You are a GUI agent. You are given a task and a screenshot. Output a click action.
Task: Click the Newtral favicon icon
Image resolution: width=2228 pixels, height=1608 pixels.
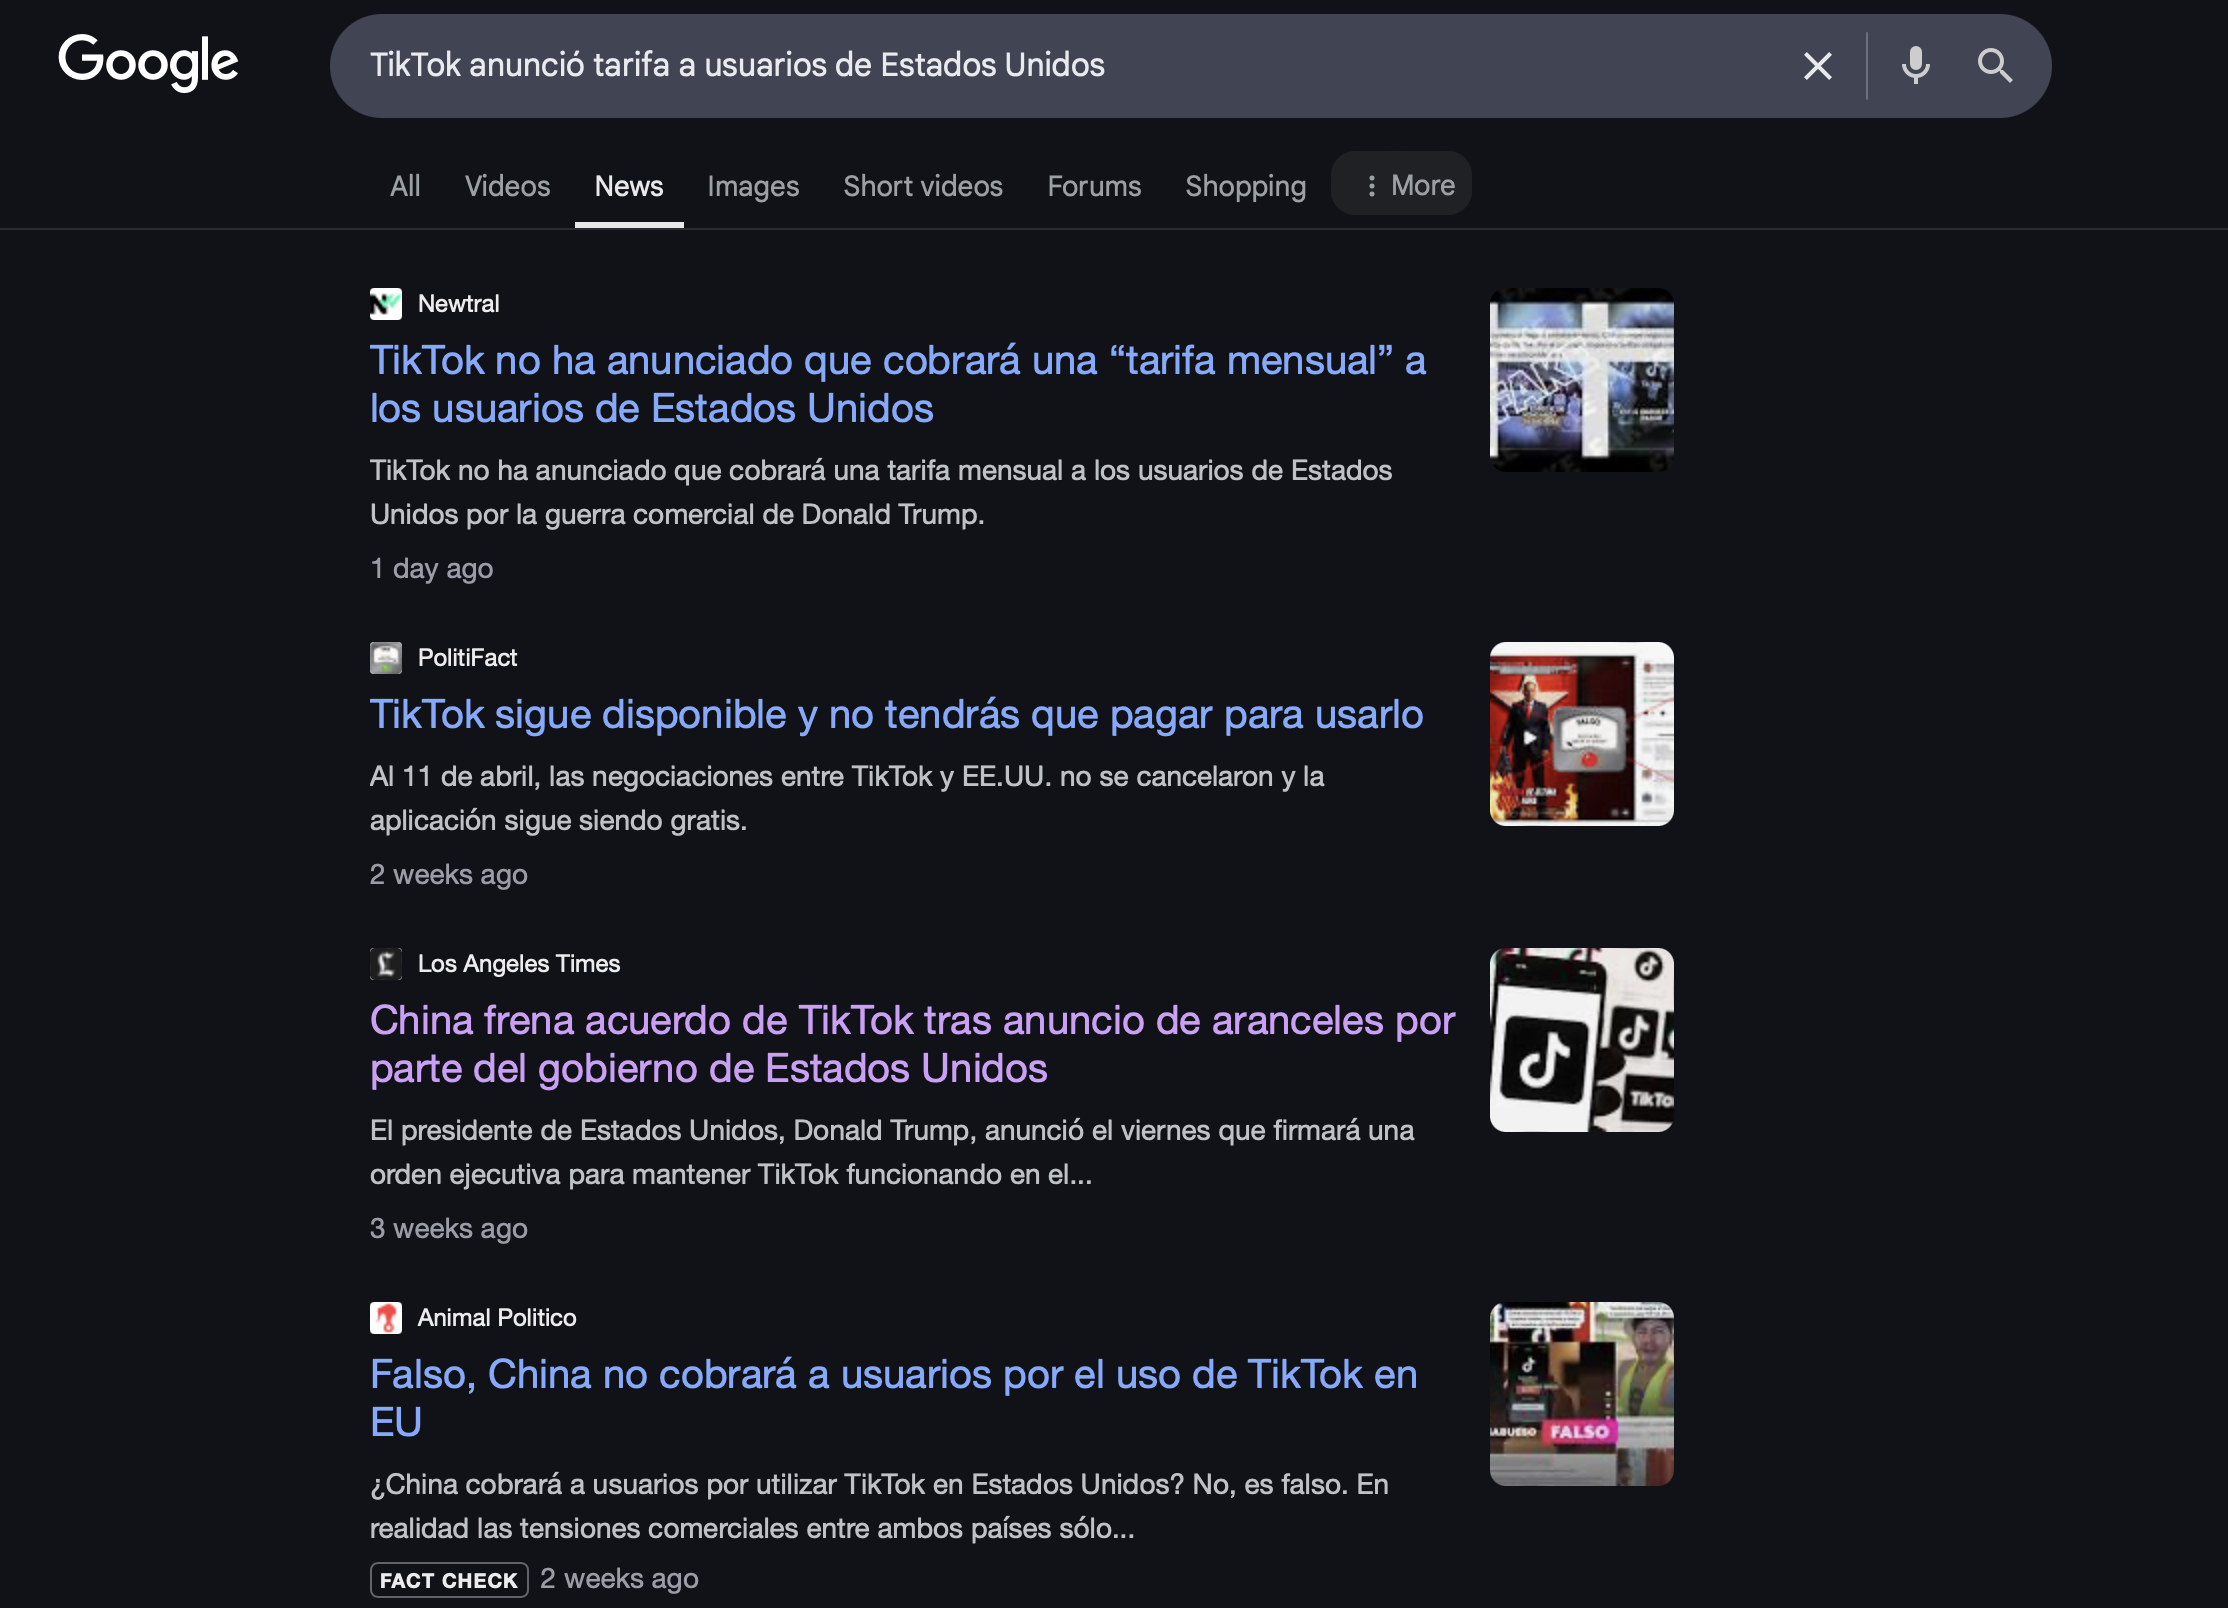point(386,304)
